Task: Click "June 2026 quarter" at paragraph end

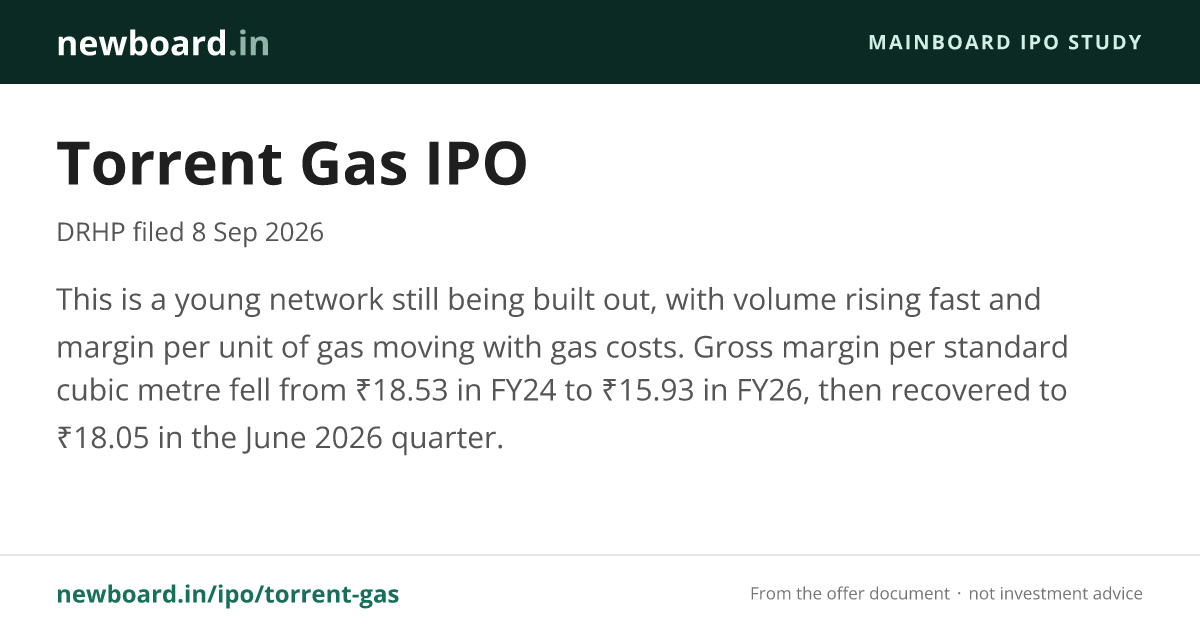Action: click(368, 438)
